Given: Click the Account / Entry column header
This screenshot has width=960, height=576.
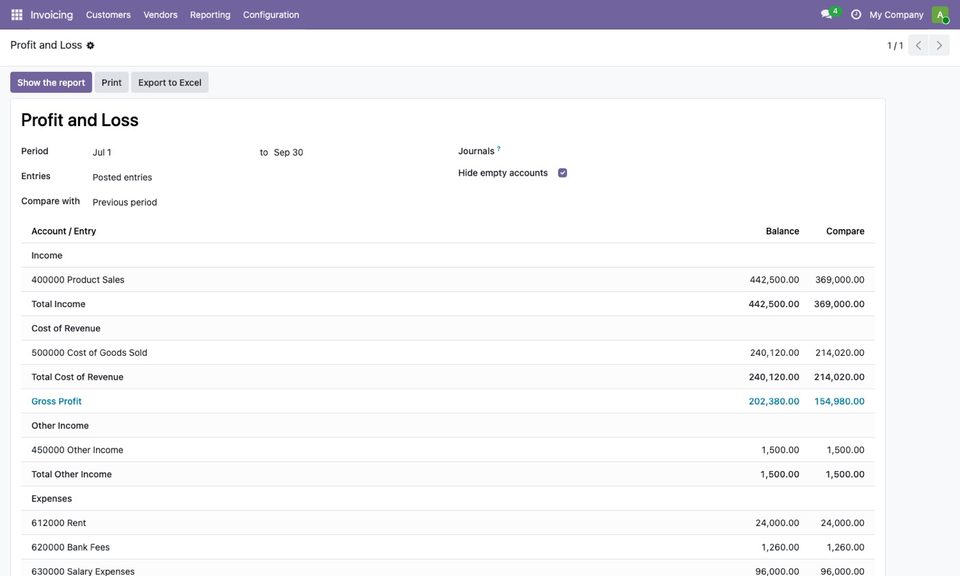Looking at the screenshot, I should (64, 231).
